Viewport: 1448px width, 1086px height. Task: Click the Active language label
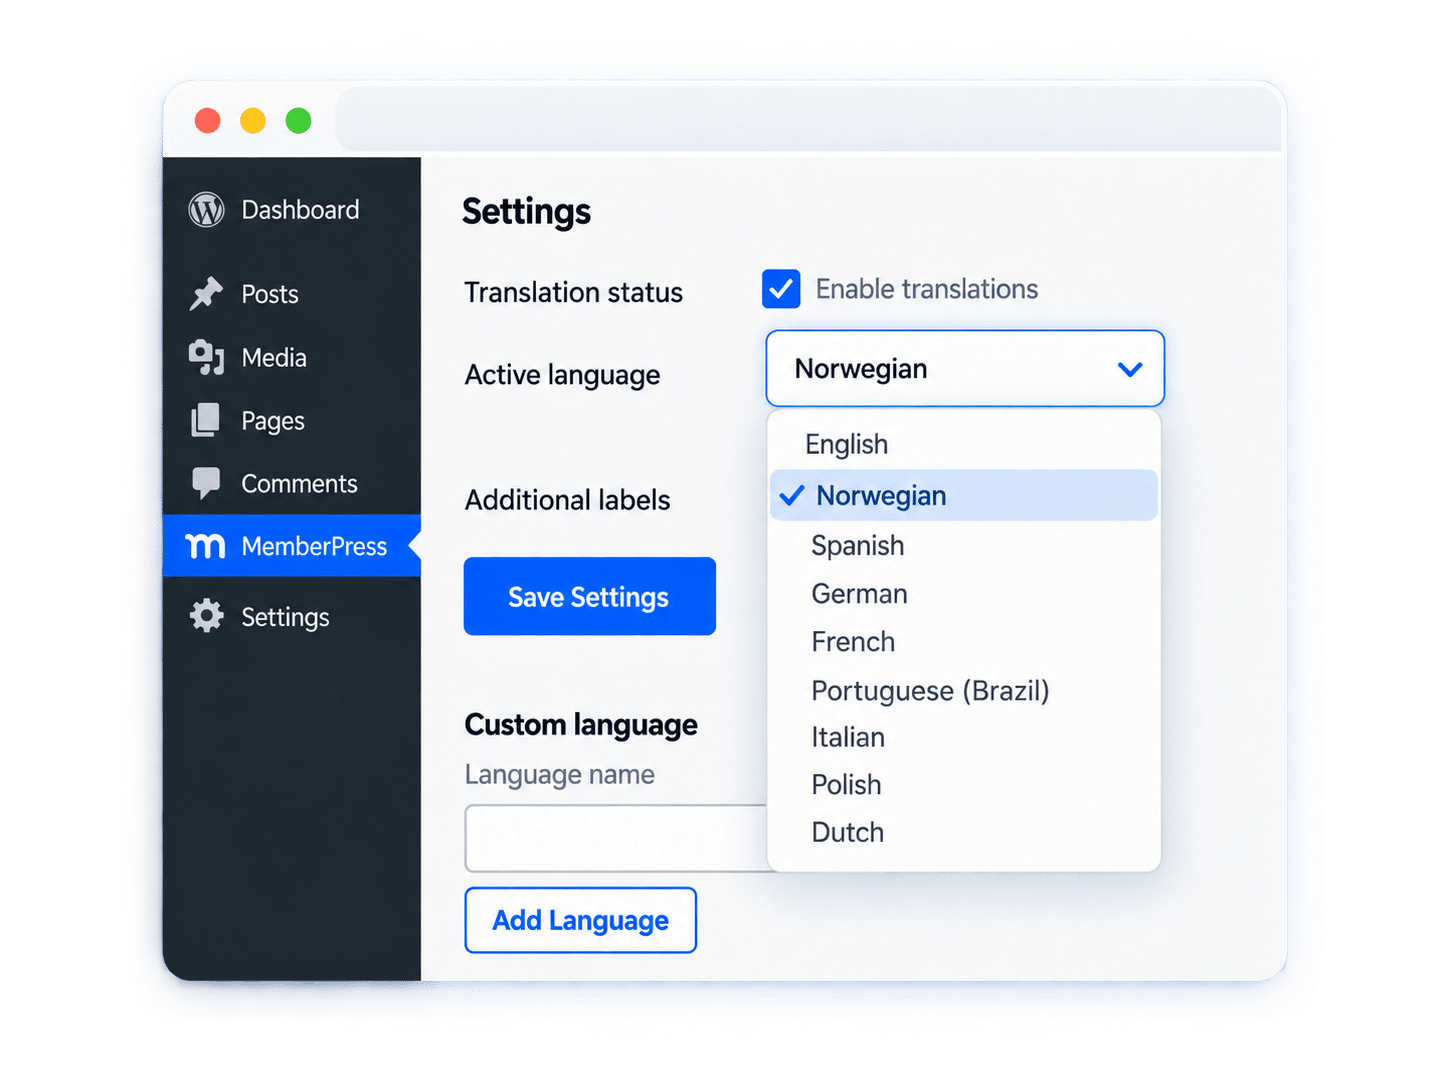click(x=562, y=375)
